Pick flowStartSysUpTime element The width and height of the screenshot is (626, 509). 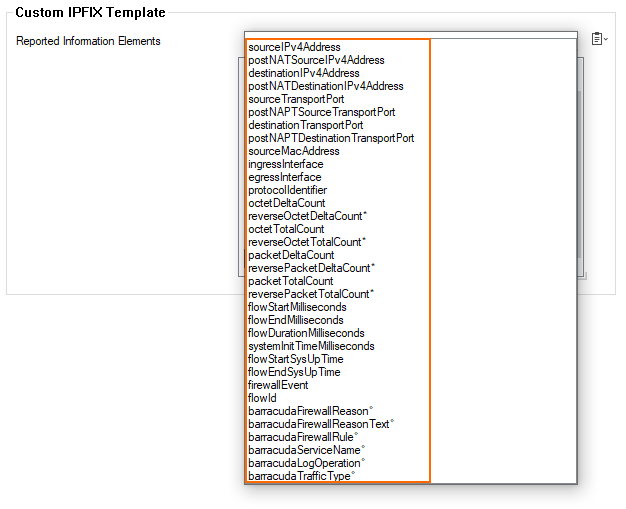[x=295, y=359]
